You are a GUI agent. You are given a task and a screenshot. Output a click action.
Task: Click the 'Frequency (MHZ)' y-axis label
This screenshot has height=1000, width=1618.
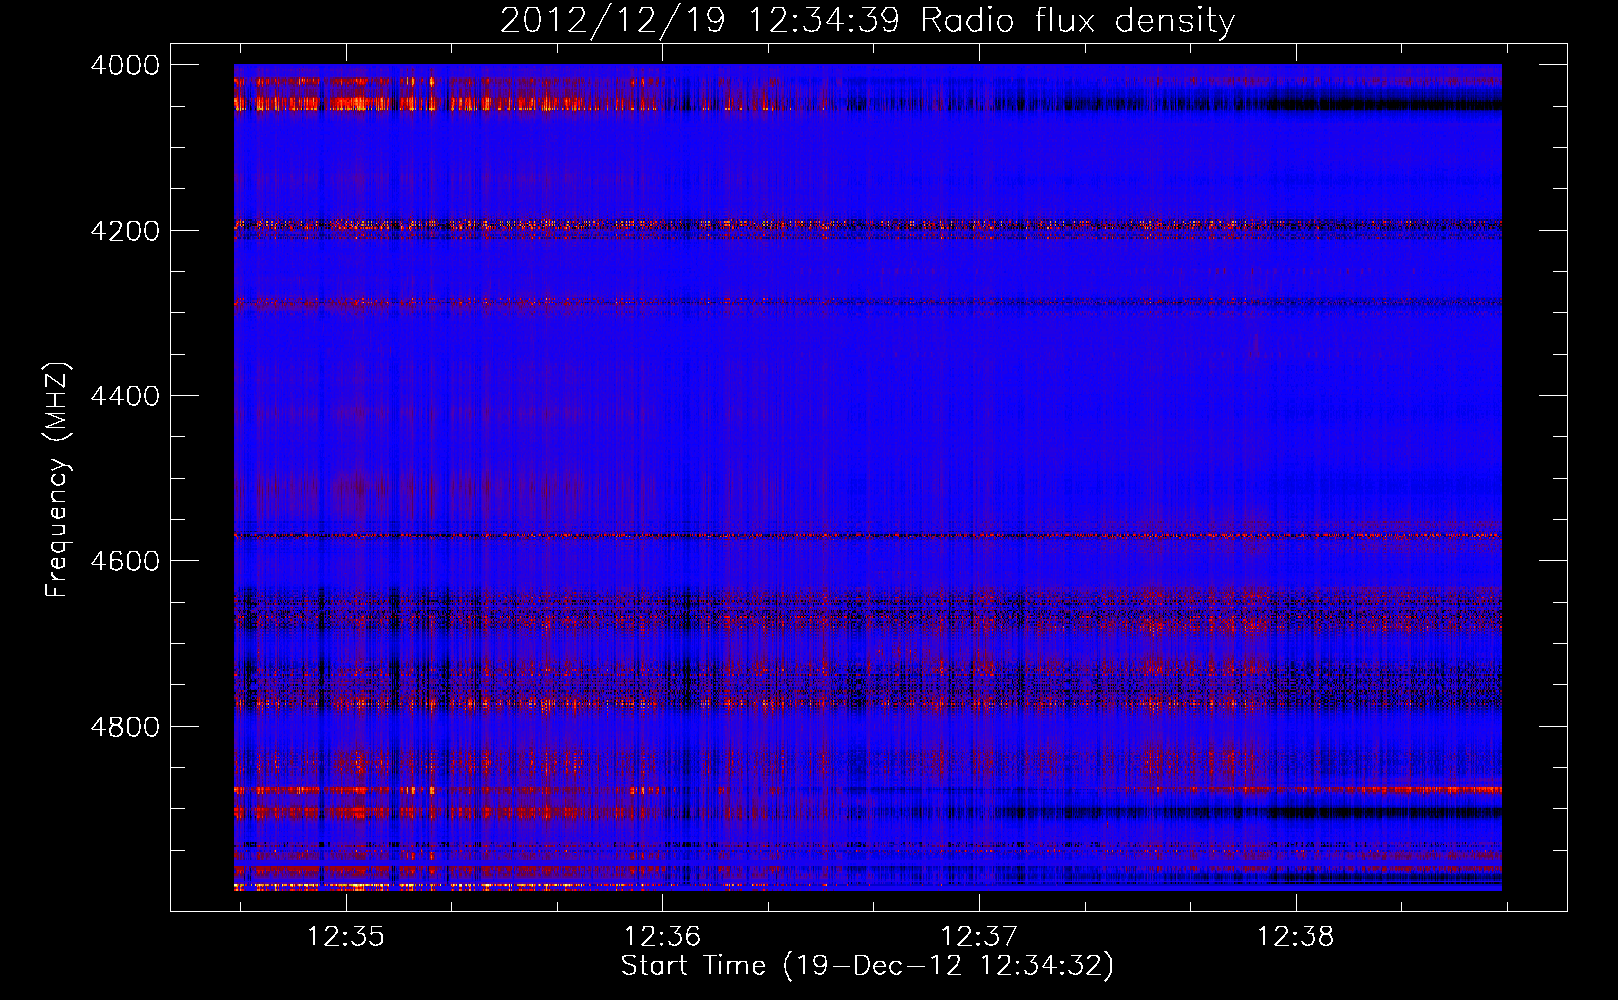(58, 481)
